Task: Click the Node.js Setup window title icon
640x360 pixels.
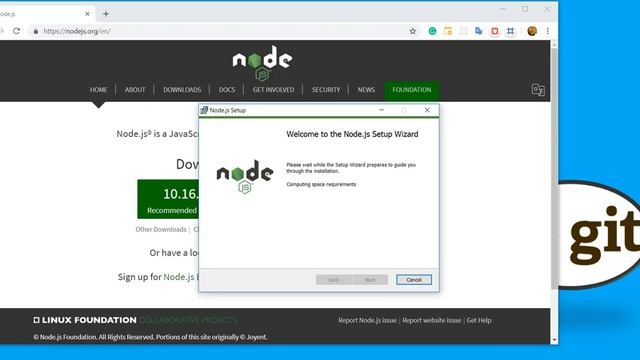Action: 204,110
